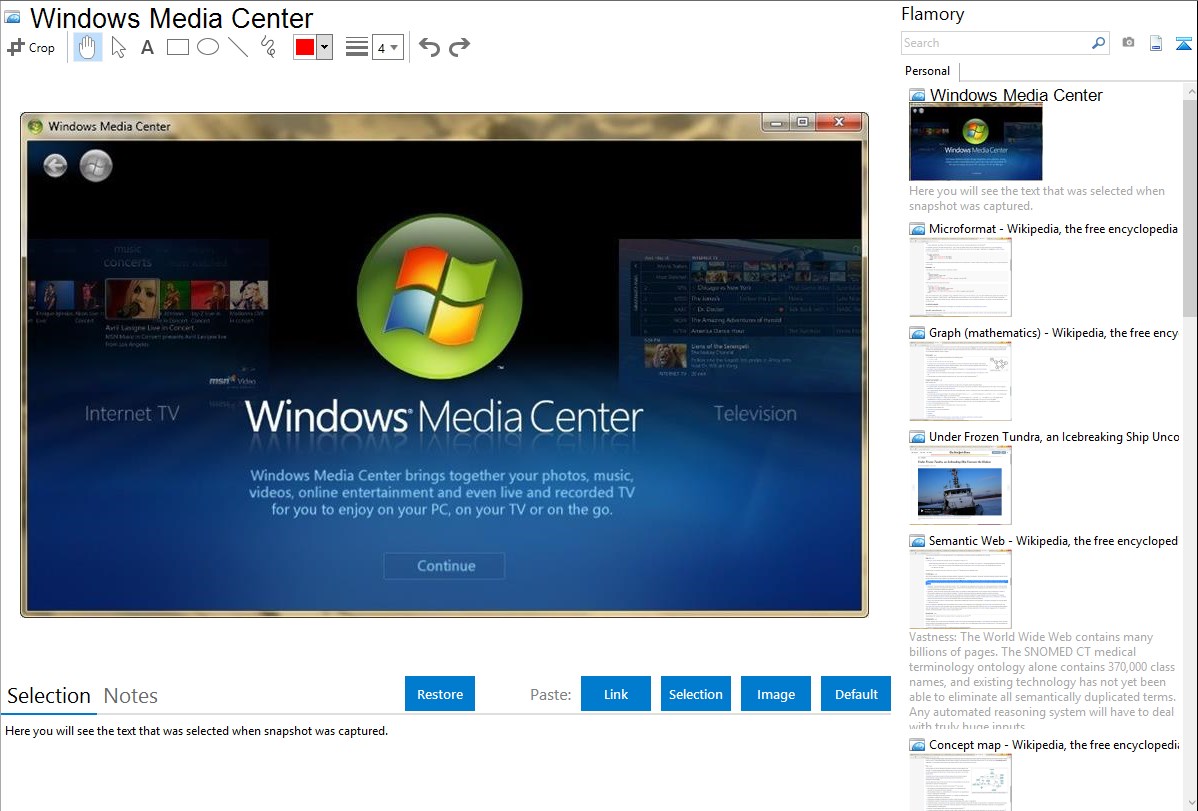Click the Media Center back arrow

tap(55, 165)
